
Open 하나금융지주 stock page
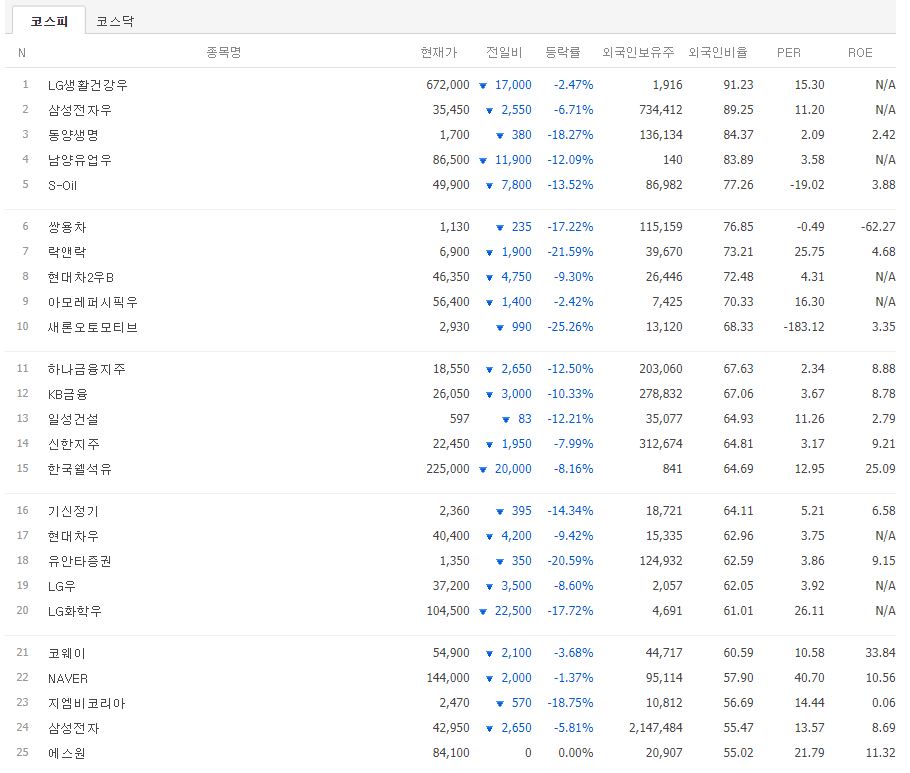(86, 369)
